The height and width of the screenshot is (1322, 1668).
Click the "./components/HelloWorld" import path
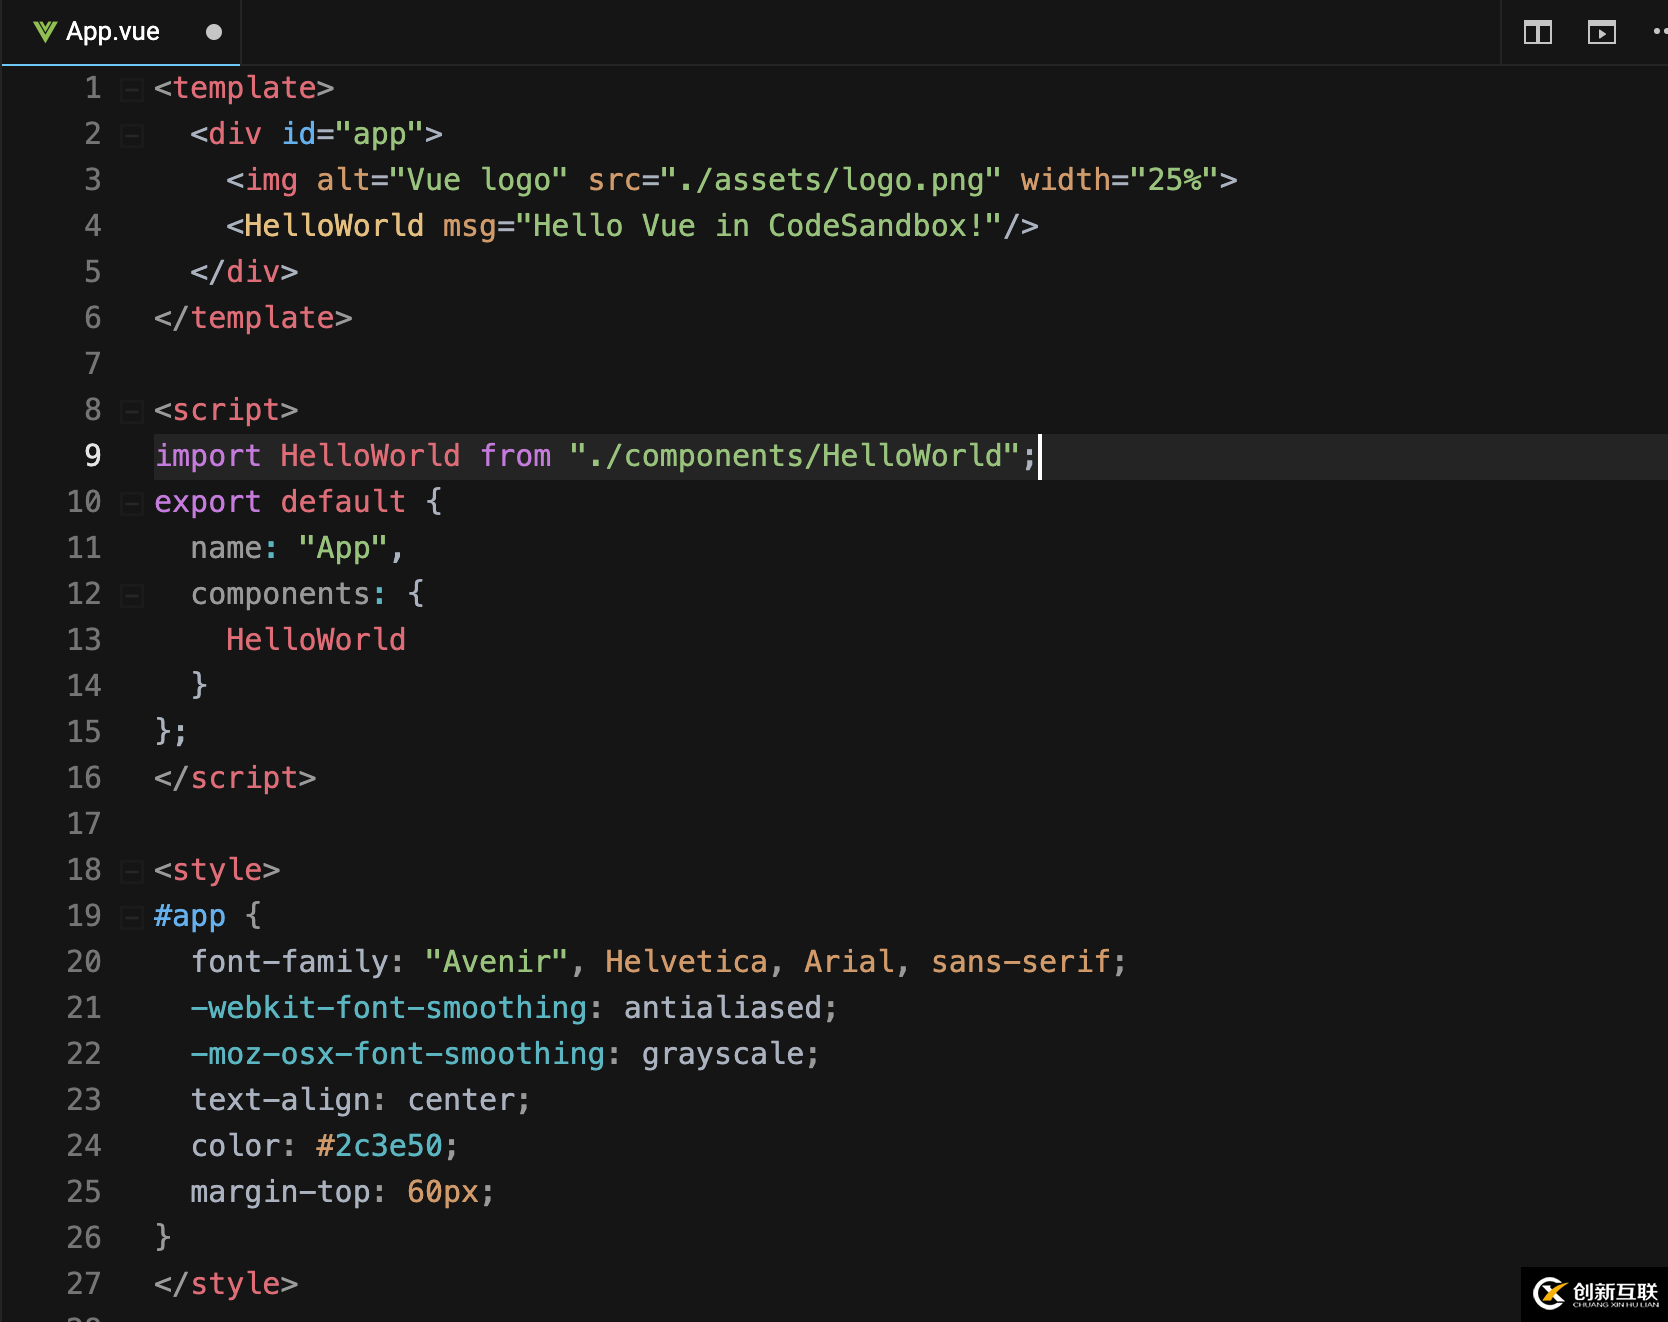click(x=795, y=456)
